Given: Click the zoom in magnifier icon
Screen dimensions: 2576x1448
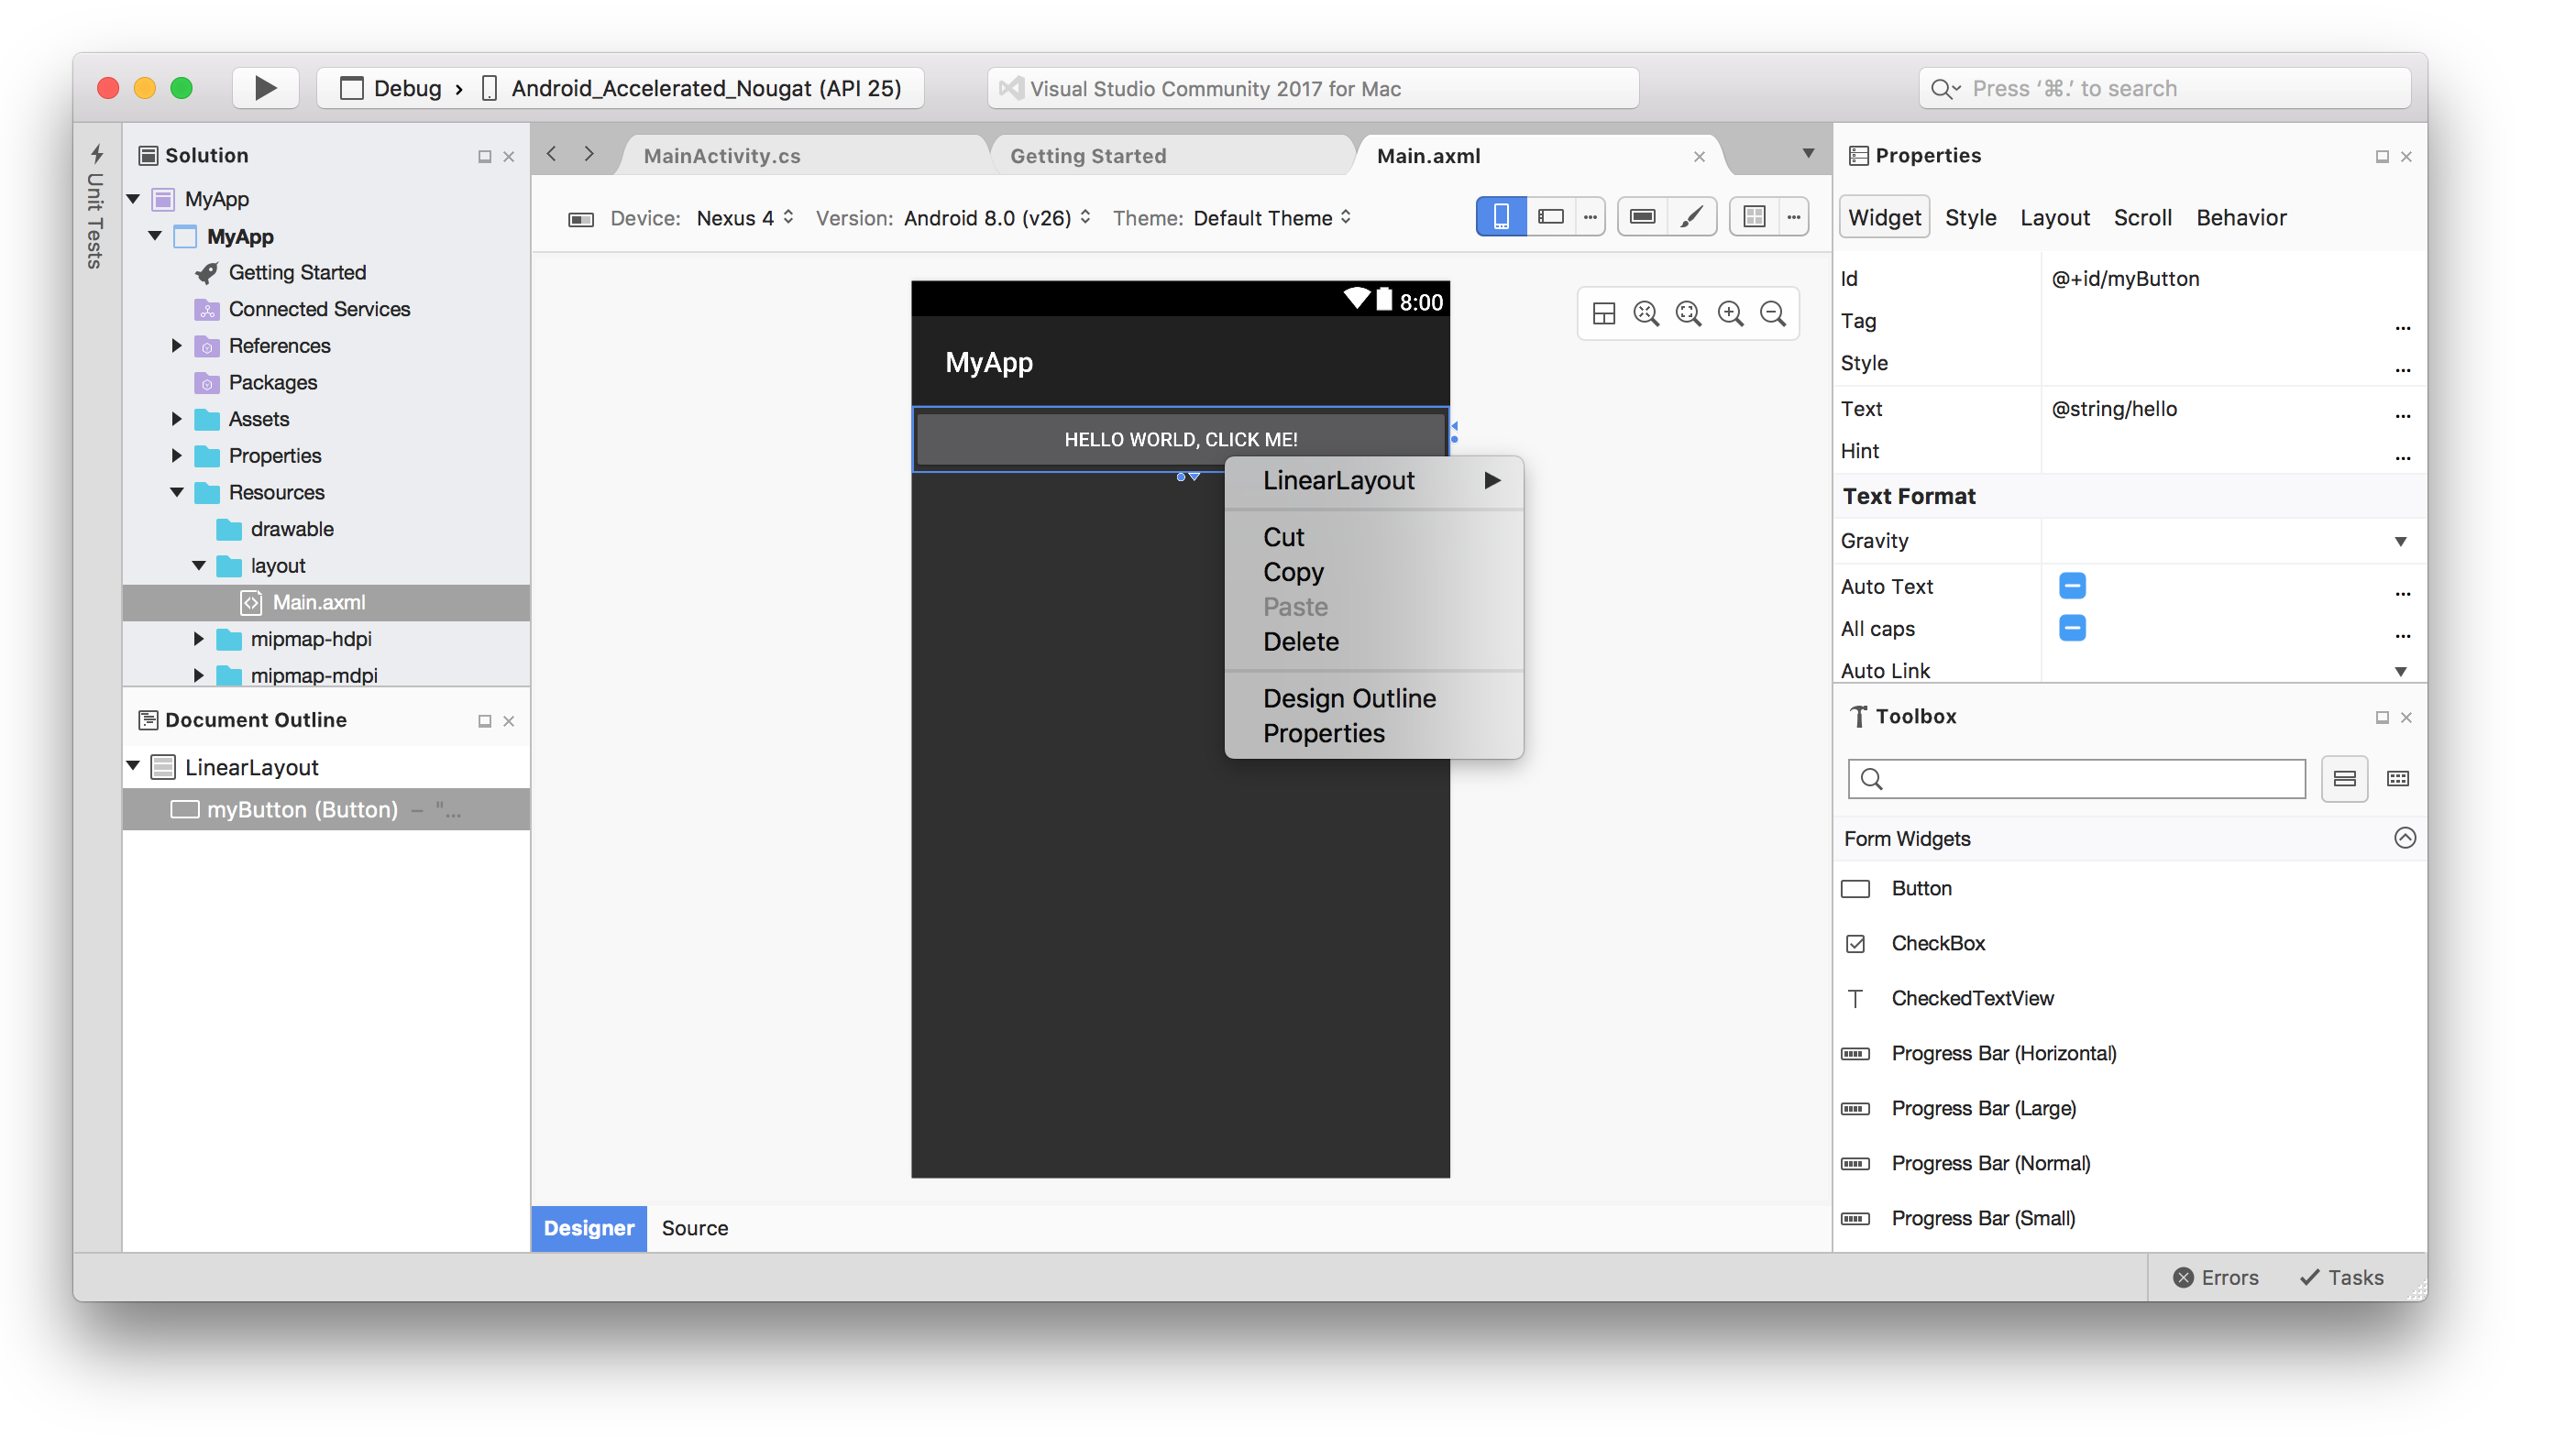Looking at the screenshot, I should [x=1730, y=314].
